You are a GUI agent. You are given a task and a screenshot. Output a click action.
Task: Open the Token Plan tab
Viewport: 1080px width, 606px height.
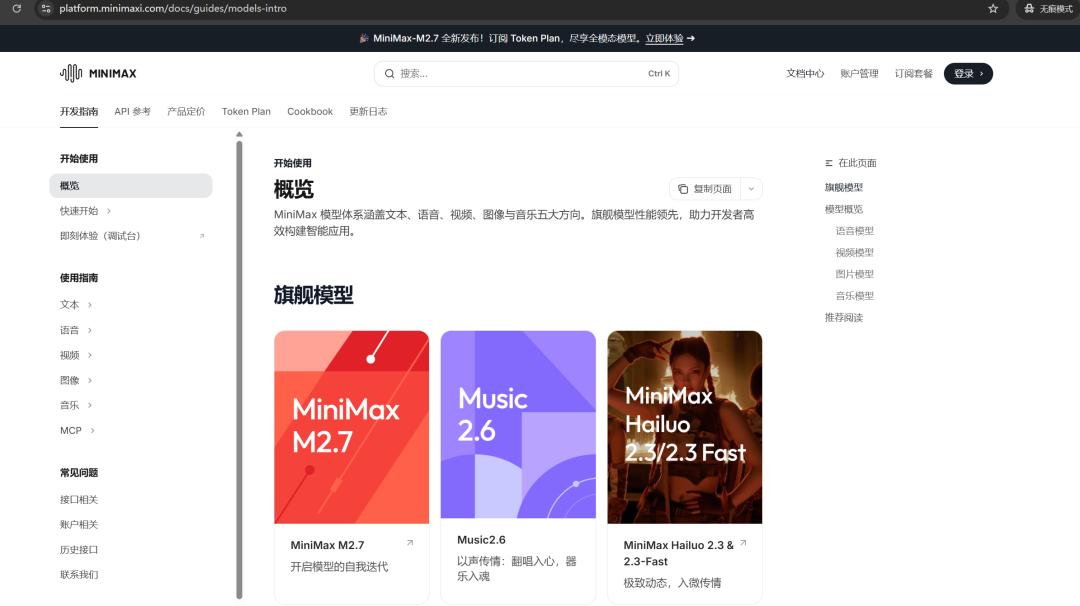pyautogui.click(x=246, y=112)
